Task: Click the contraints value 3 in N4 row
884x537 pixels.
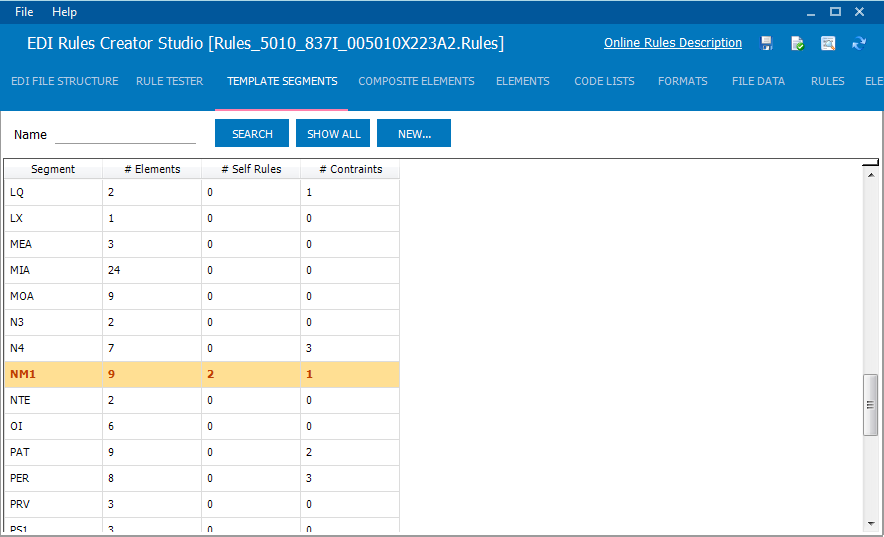Action: pyautogui.click(x=350, y=348)
